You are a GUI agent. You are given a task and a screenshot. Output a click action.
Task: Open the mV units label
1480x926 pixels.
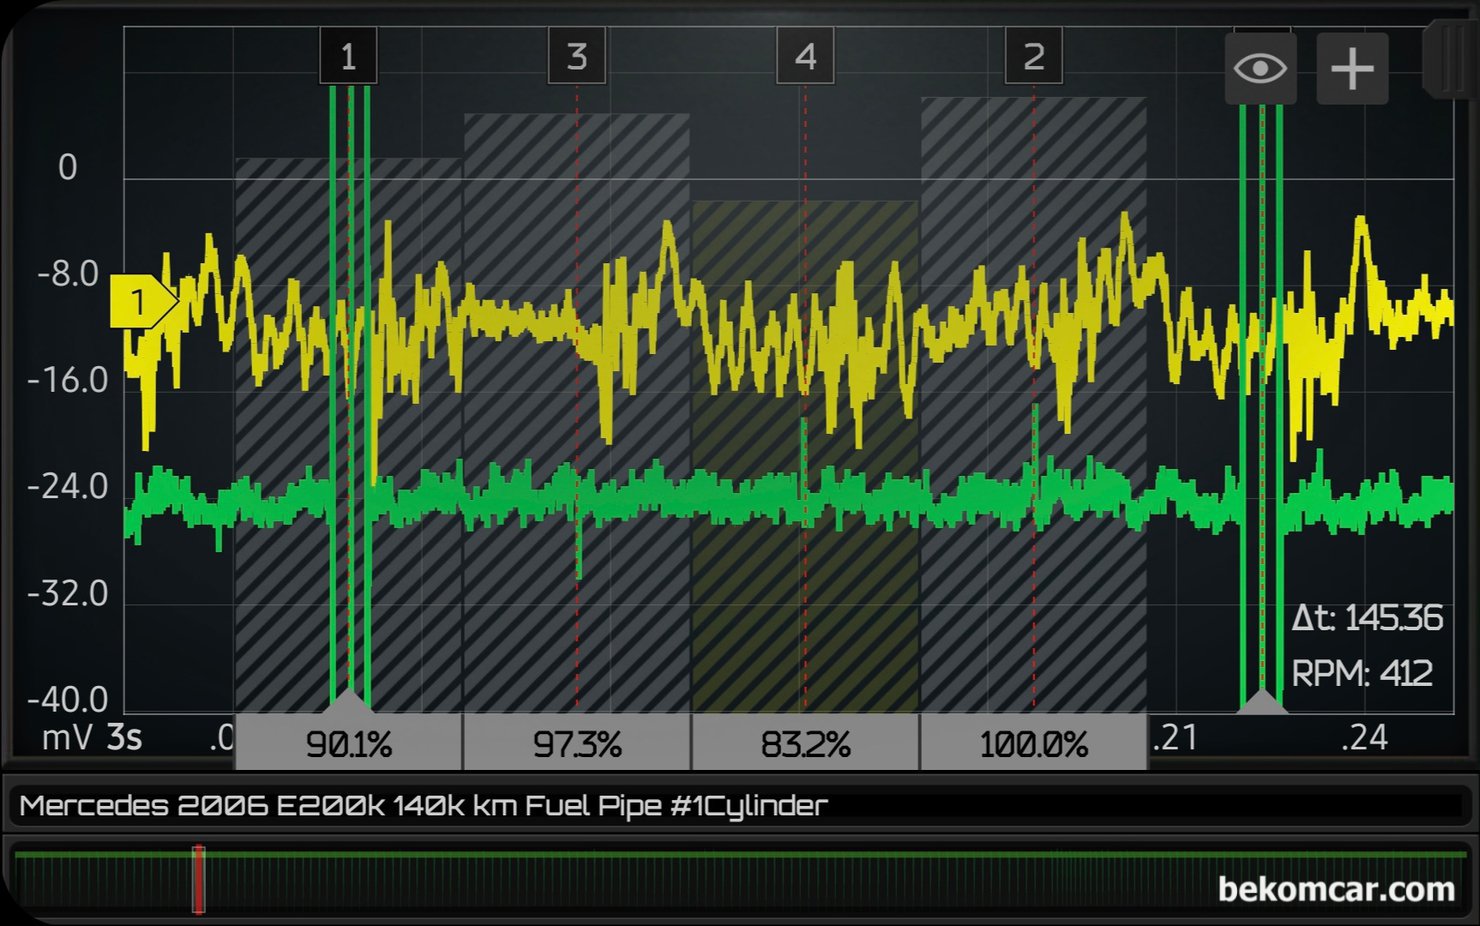click(68, 738)
